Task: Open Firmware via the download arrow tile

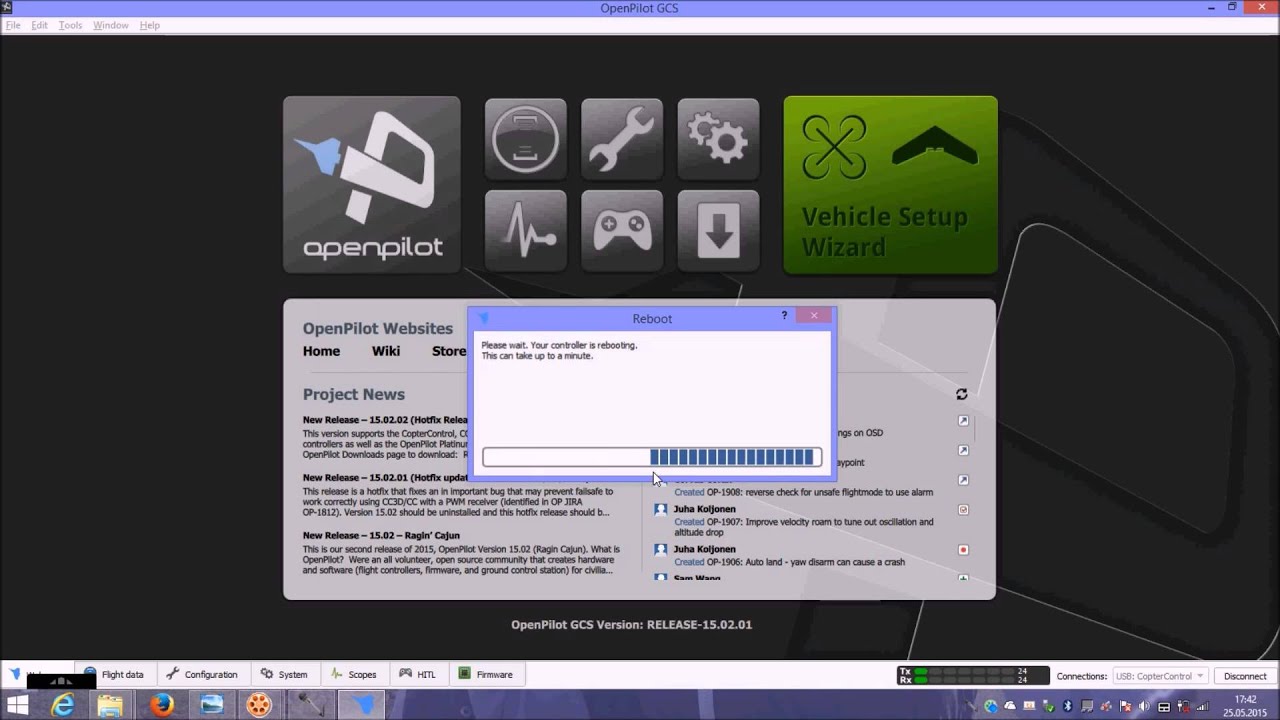Action: coord(718,230)
